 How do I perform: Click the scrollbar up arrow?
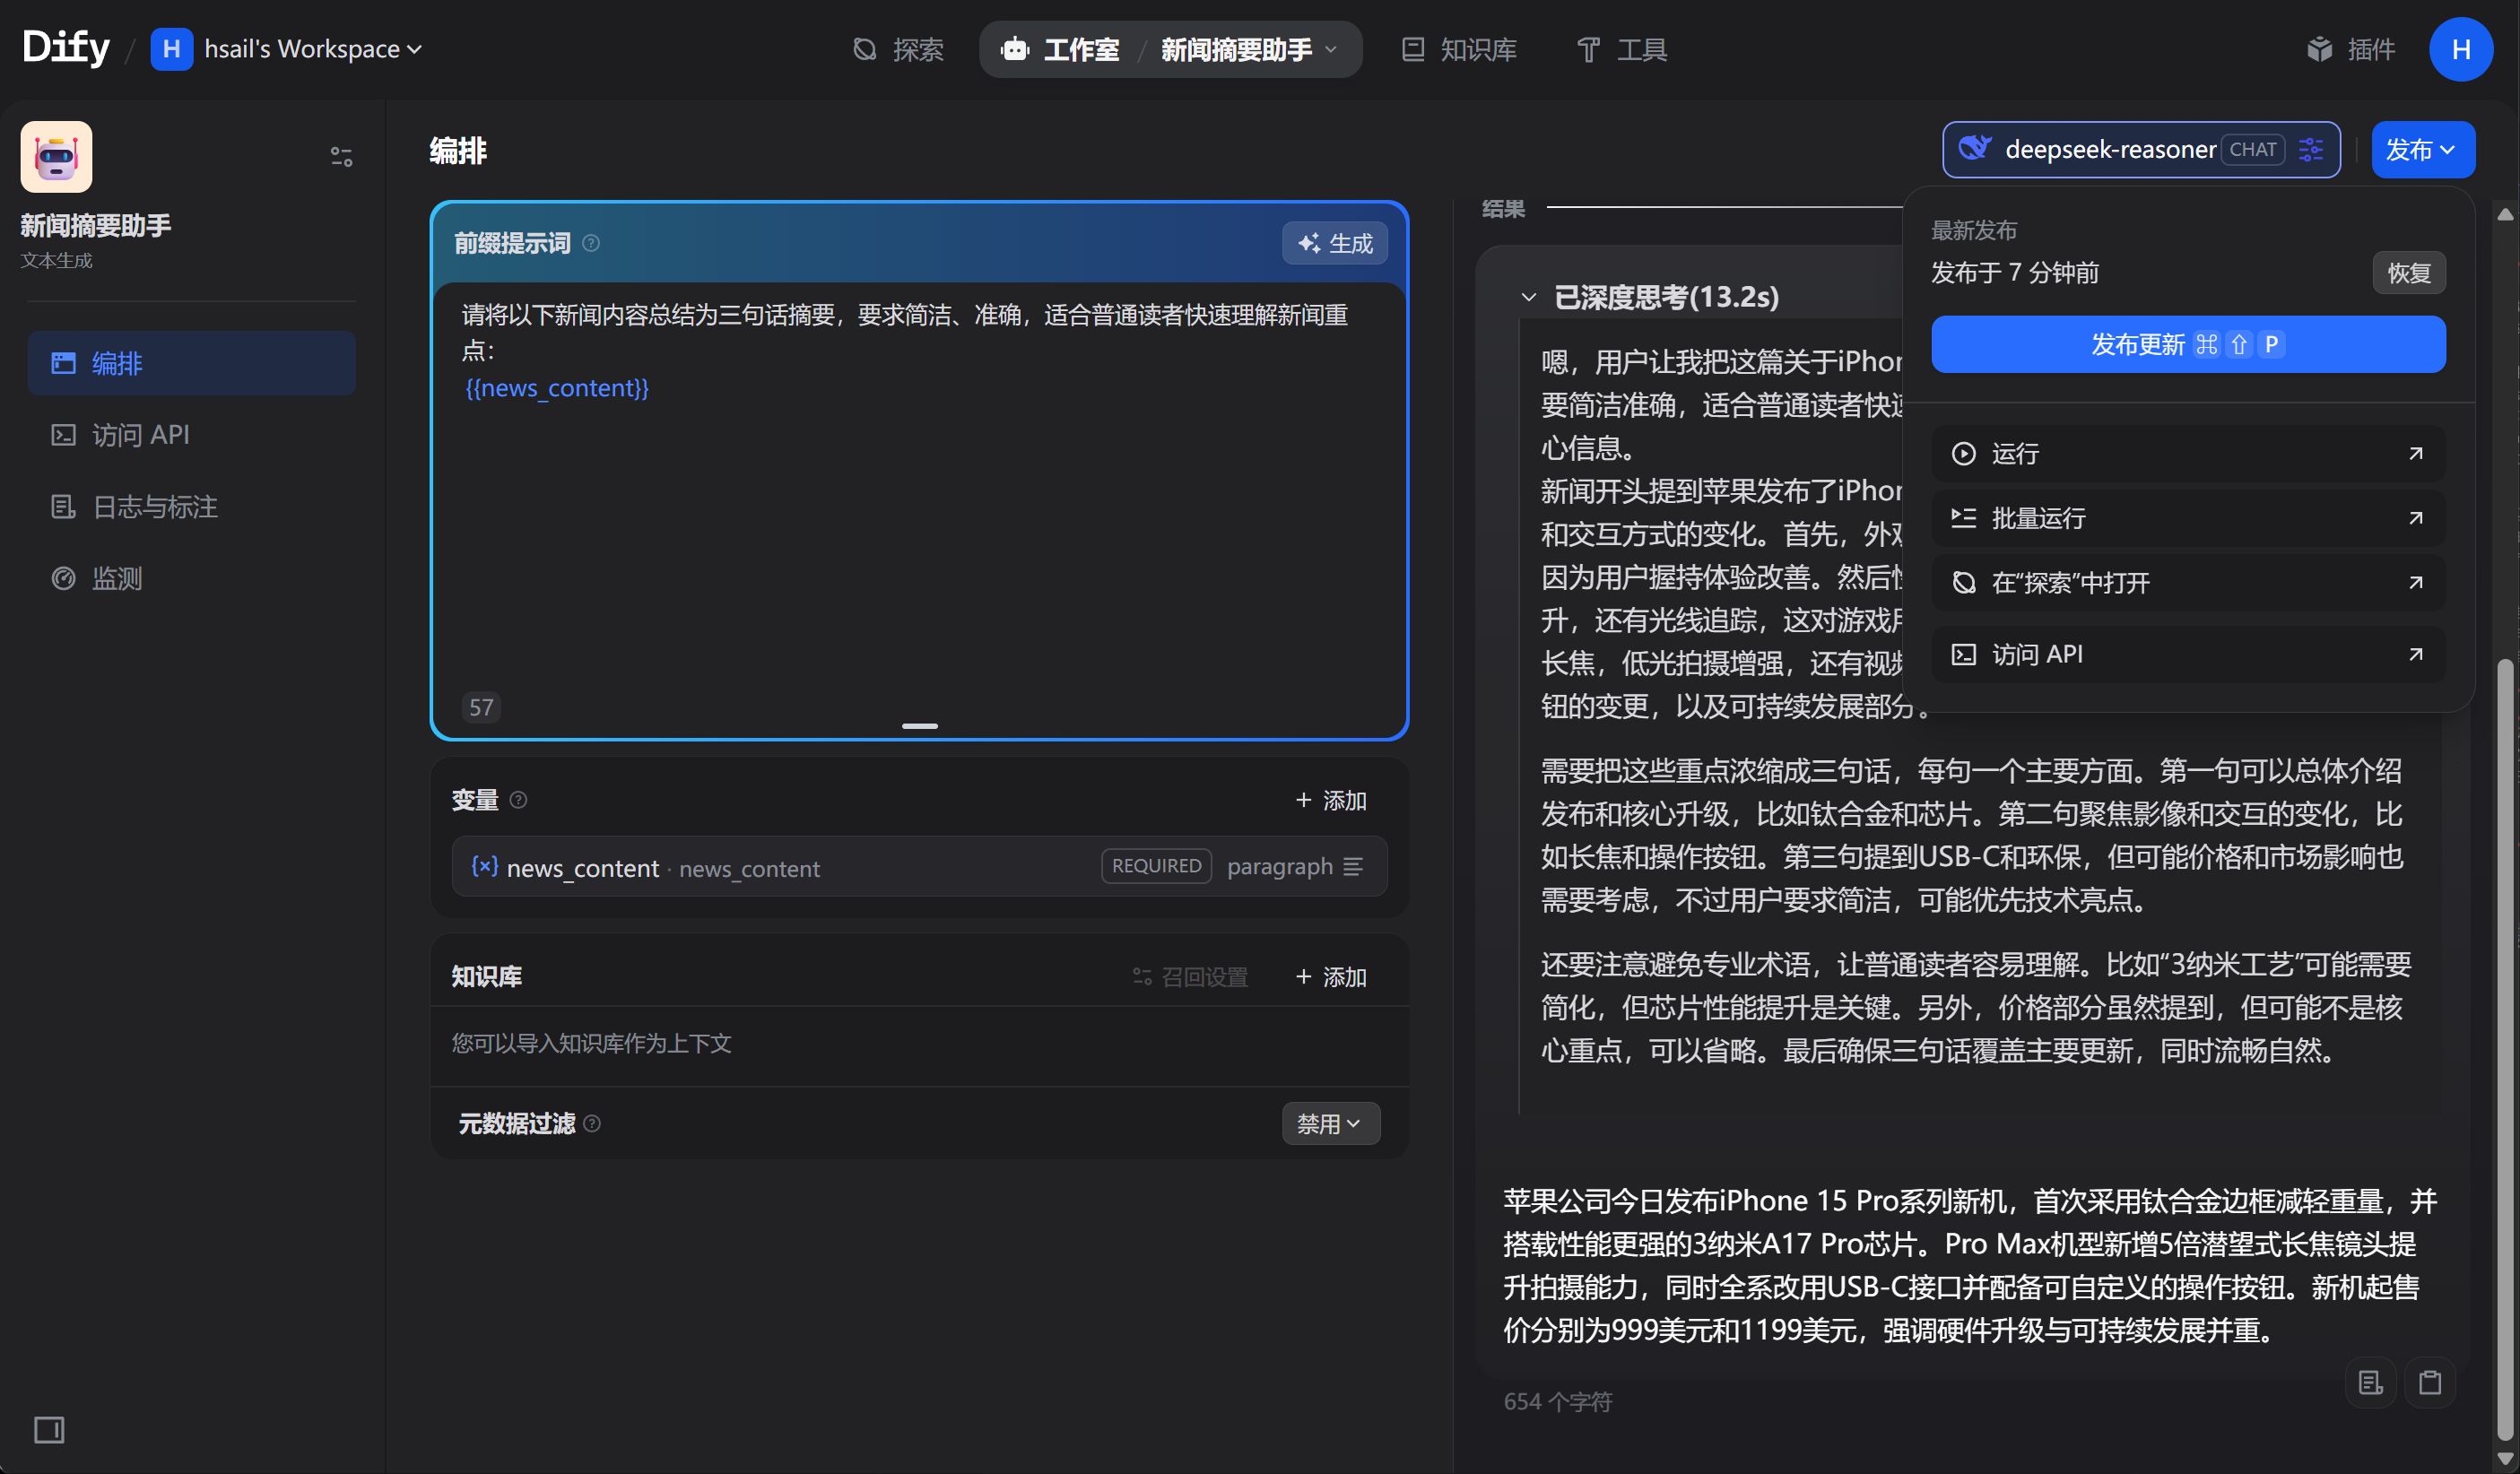point(2505,214)
